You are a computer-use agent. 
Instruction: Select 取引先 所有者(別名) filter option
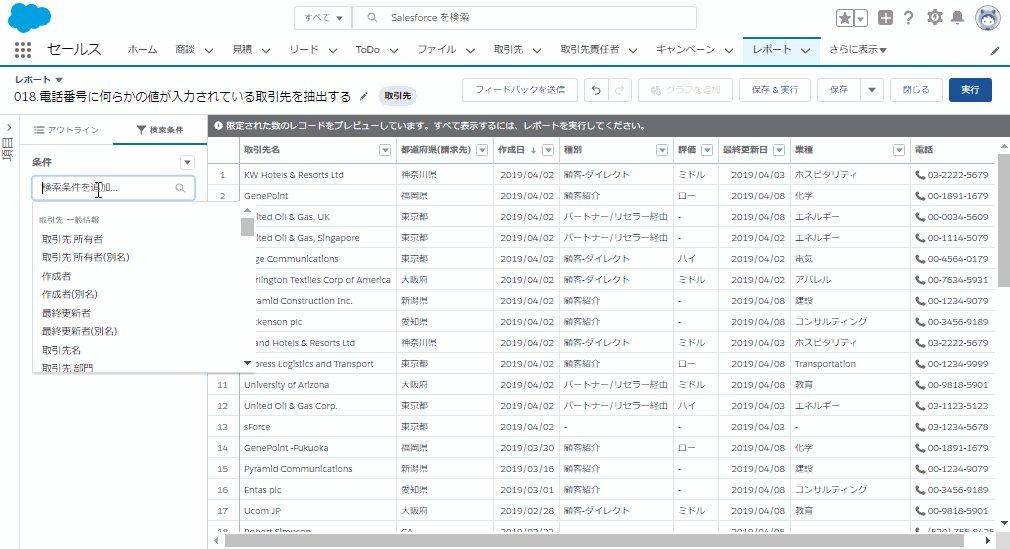pos(86,257)
